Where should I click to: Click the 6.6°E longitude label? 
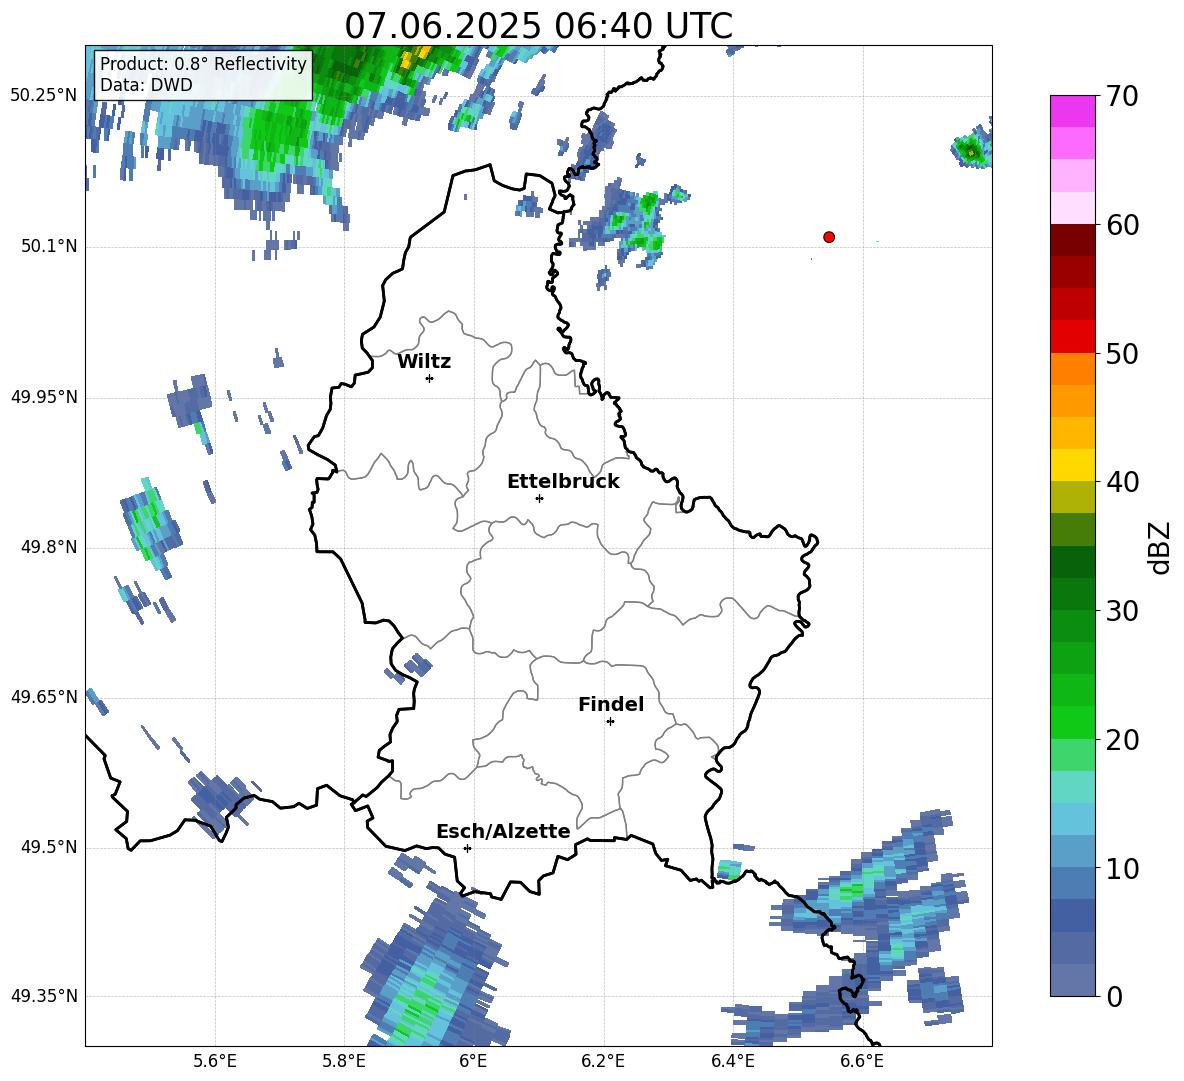[x=862, y=1061]
